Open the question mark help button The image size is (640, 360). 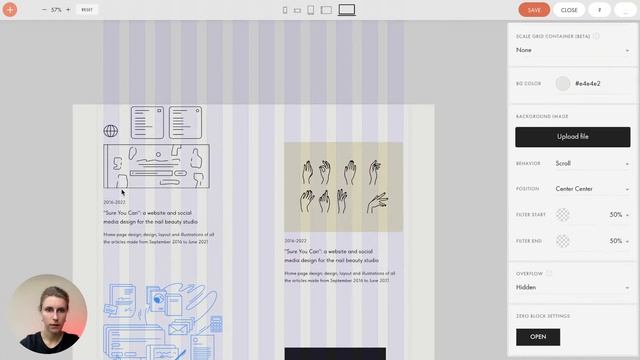[599, 10]
